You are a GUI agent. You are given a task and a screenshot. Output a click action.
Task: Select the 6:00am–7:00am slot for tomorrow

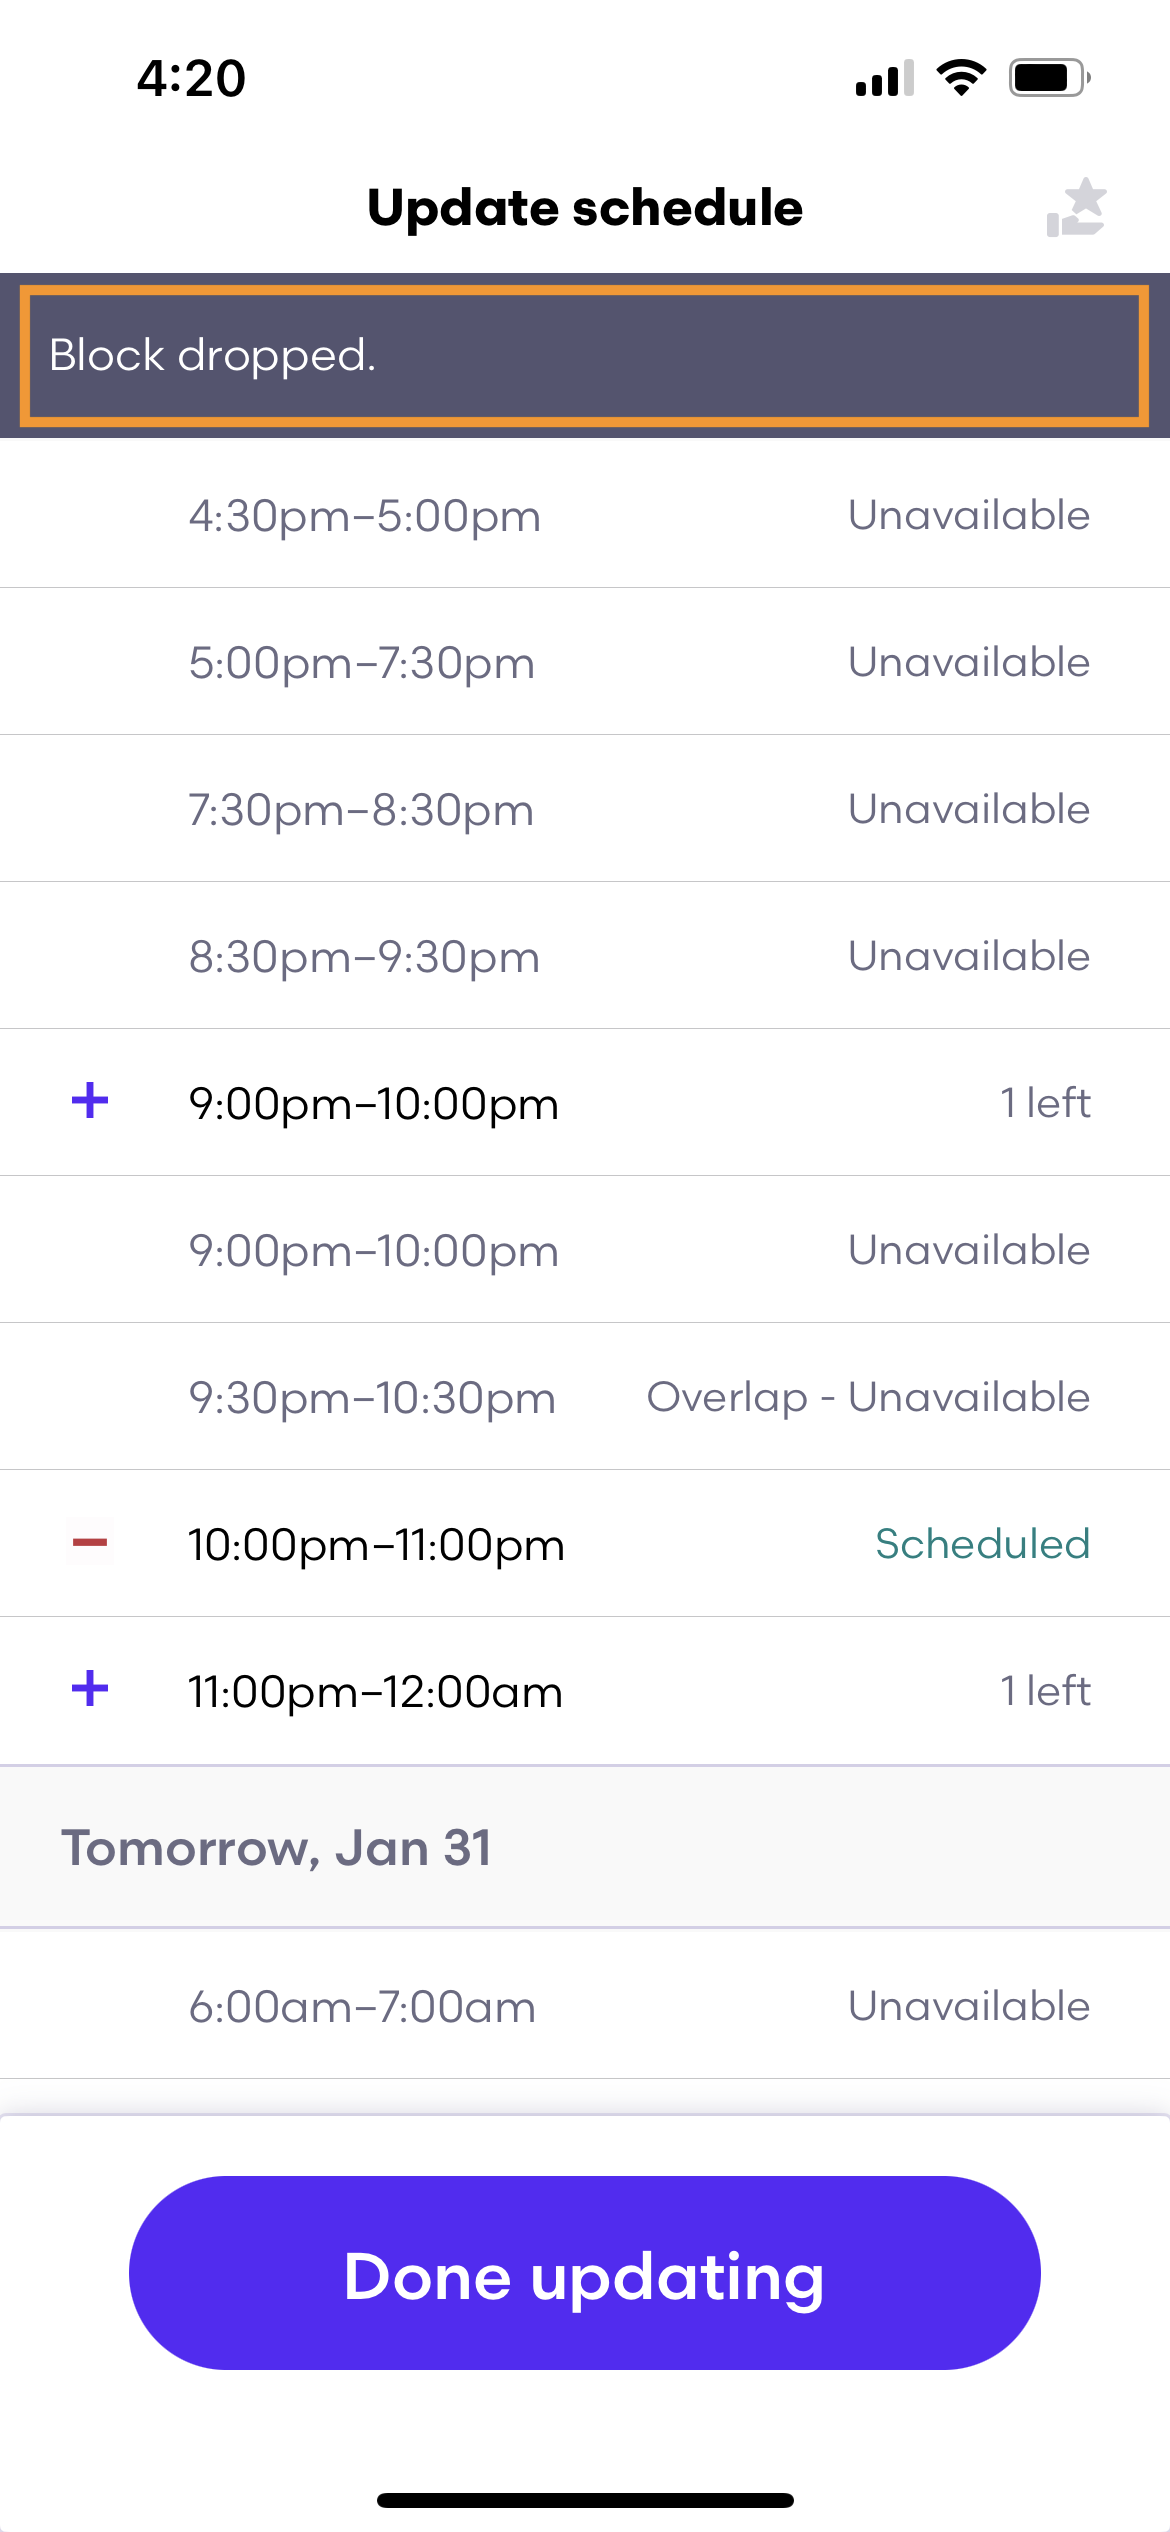tap(585, 2006)
